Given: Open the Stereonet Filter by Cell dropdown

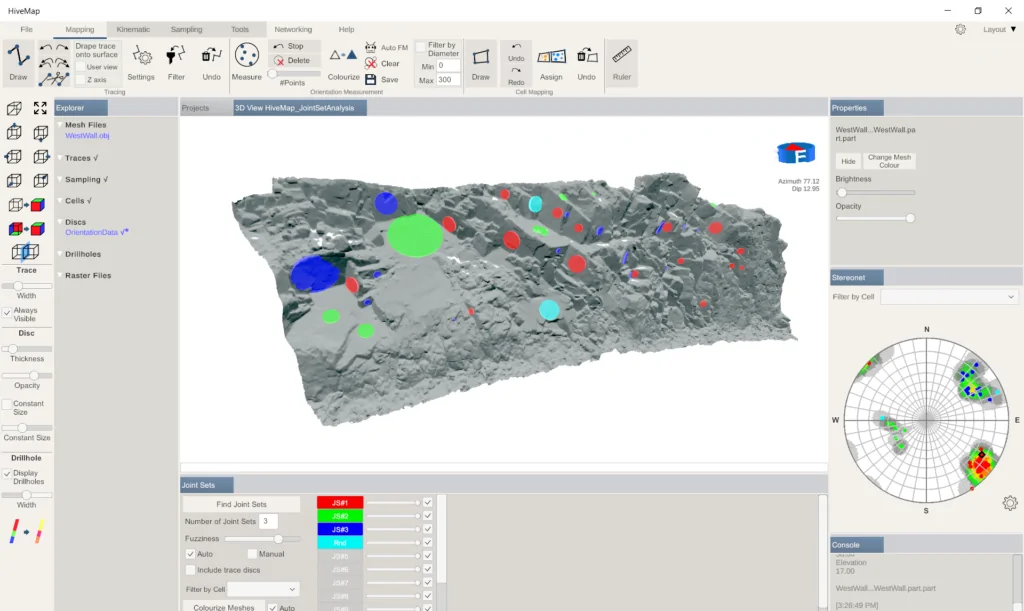Looking at the screenshot, I should pyautogui.click(x=950, y=296).
